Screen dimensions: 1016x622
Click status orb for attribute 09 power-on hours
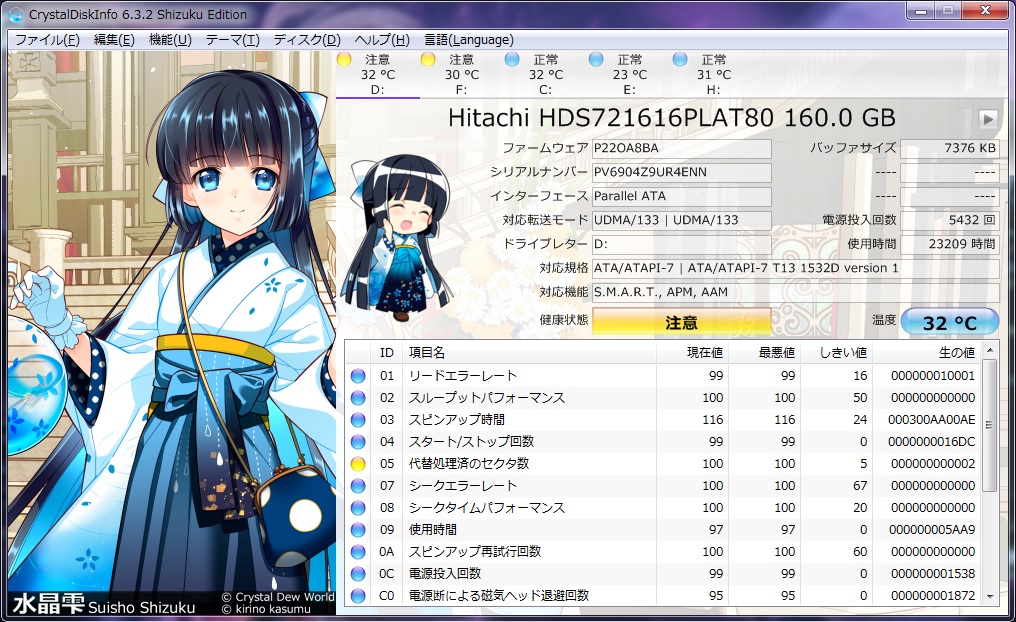[358, 530]
